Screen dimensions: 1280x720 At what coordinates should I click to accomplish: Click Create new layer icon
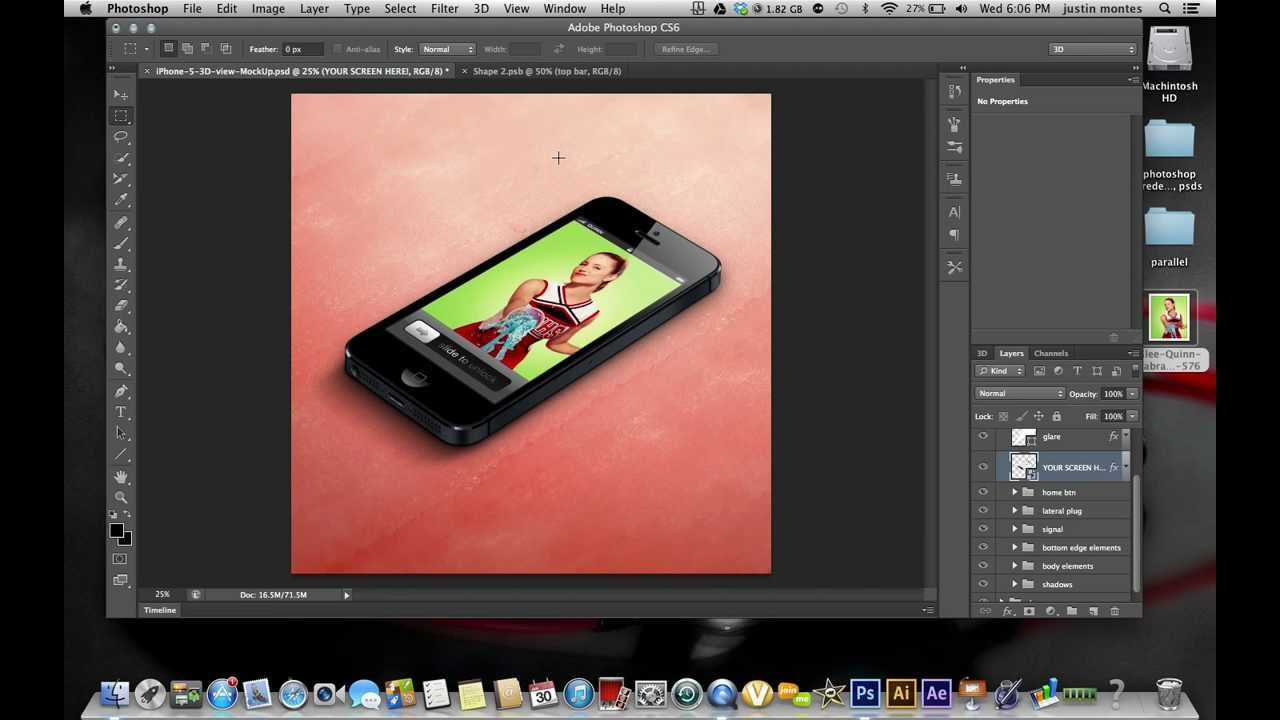pos(1093,611)
